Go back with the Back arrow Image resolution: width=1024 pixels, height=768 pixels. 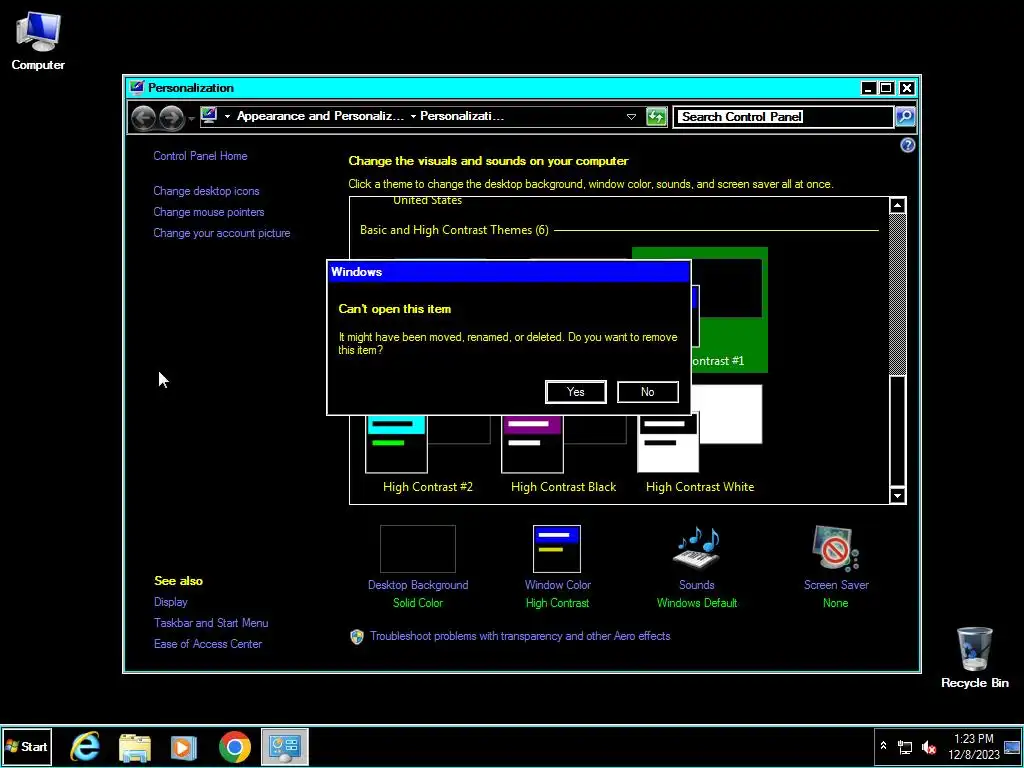click(144, 118)
